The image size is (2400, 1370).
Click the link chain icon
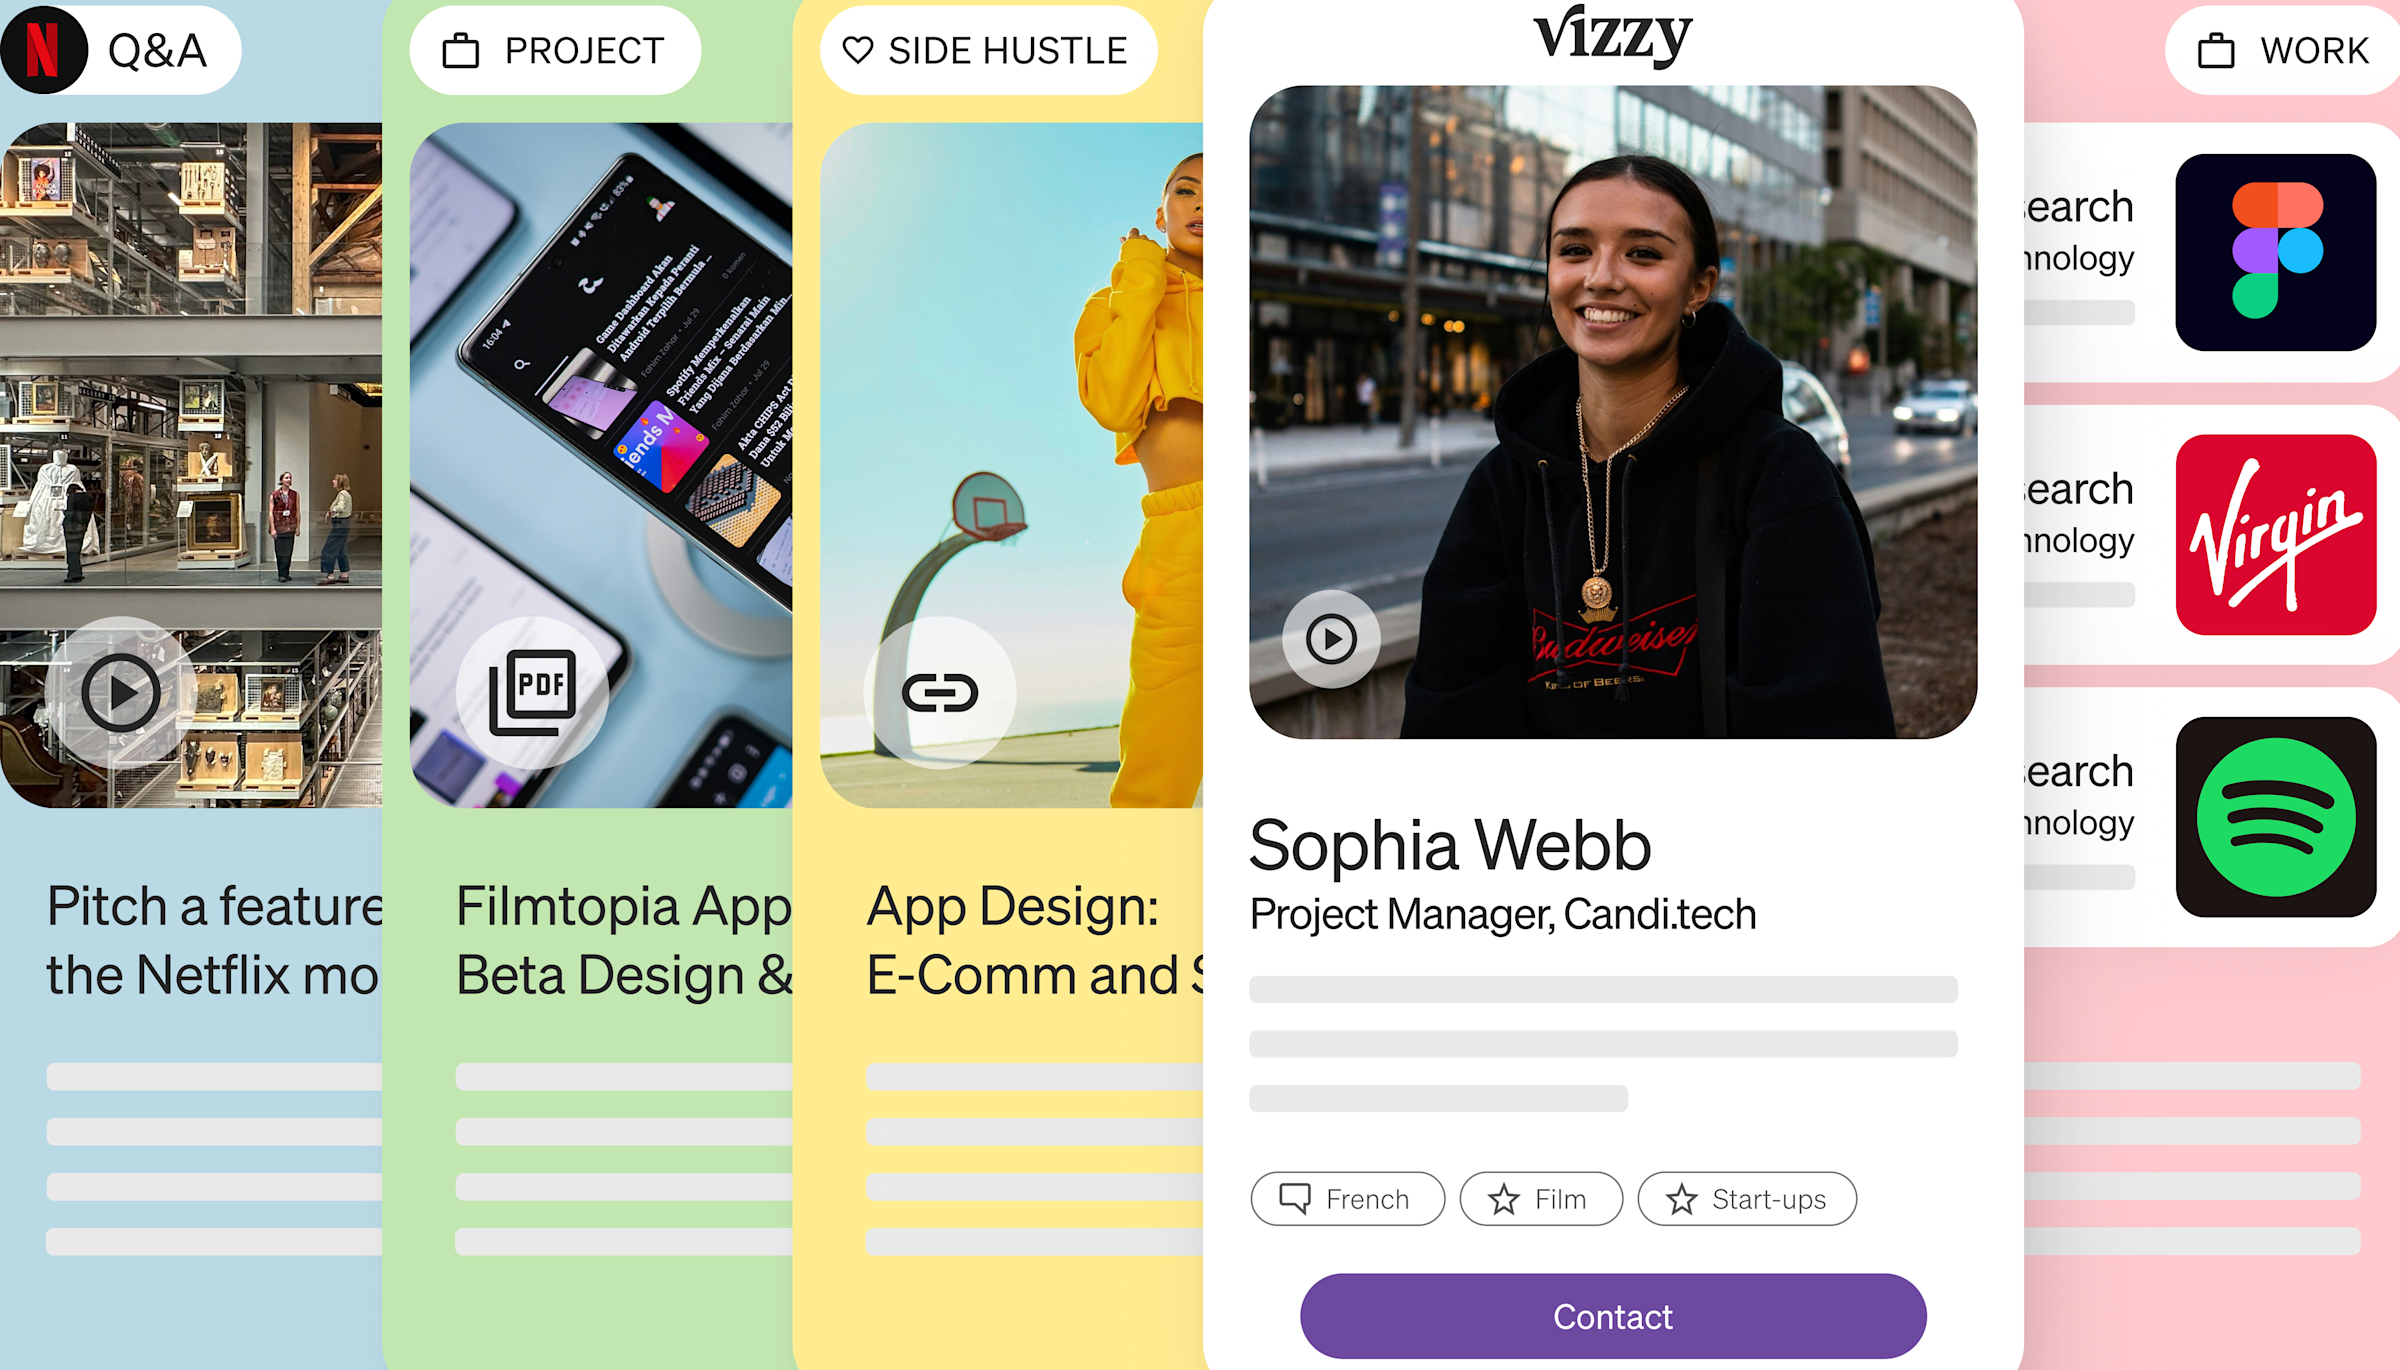(940, 692)
